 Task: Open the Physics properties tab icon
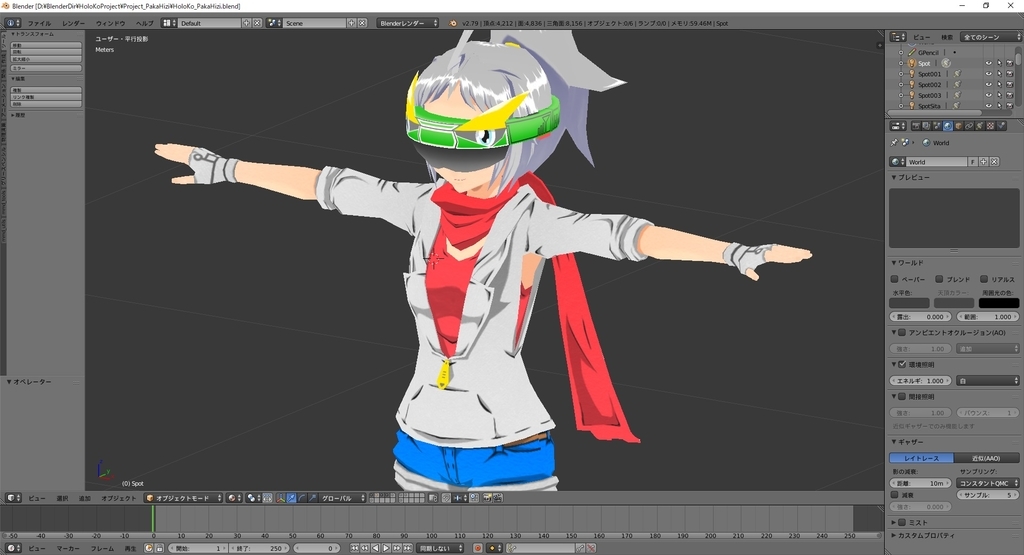[x=1001, y=126]
